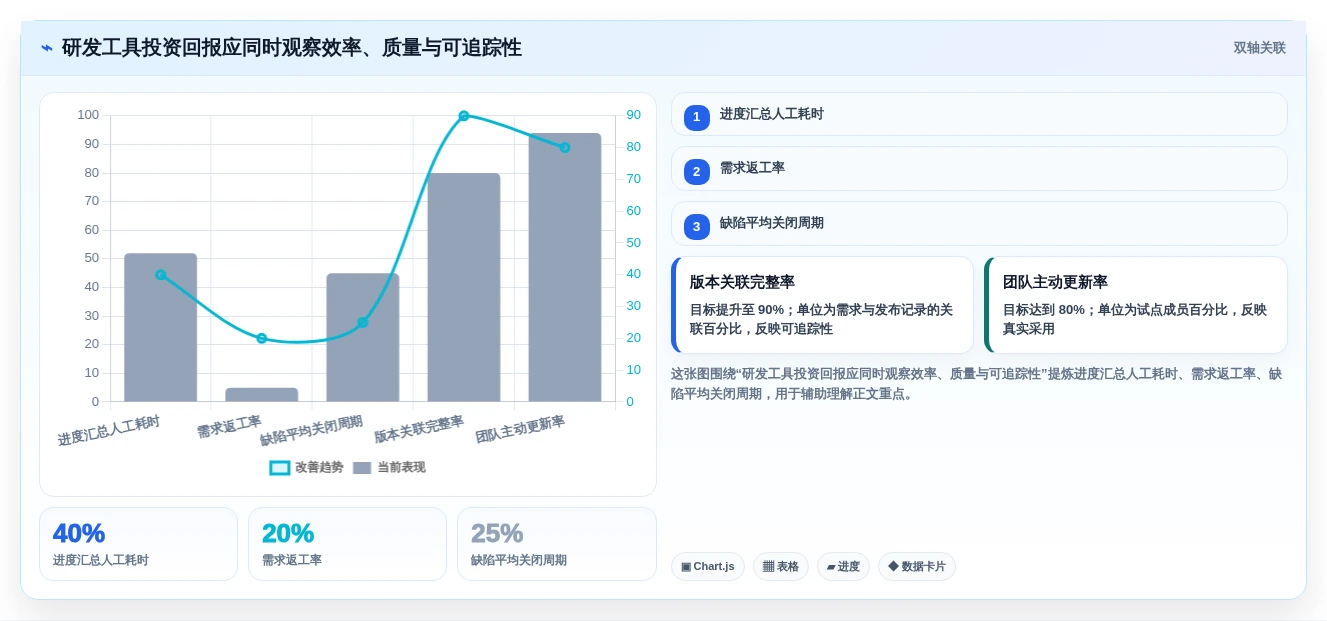Click trend line point on 缺陷平均关闭周期 bar
Screen dimensions: 1327x621
[363, 322]
